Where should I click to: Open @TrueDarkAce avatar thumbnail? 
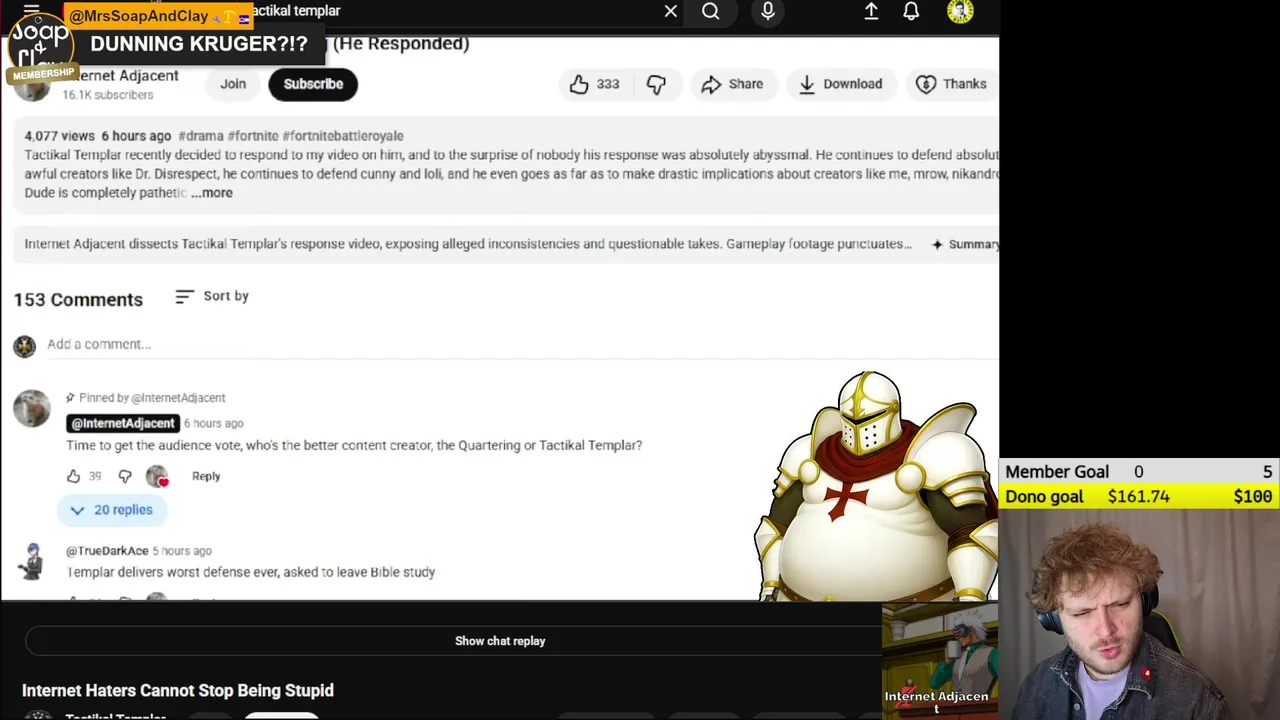tap(32, 561)
